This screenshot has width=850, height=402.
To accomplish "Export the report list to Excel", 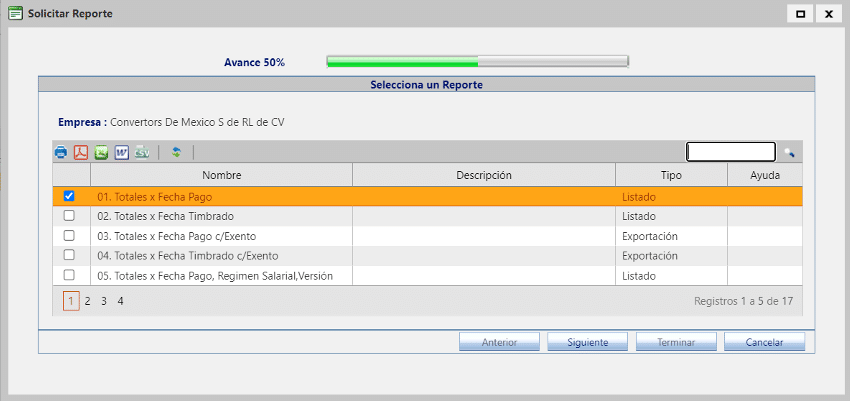I will (101, 153).
